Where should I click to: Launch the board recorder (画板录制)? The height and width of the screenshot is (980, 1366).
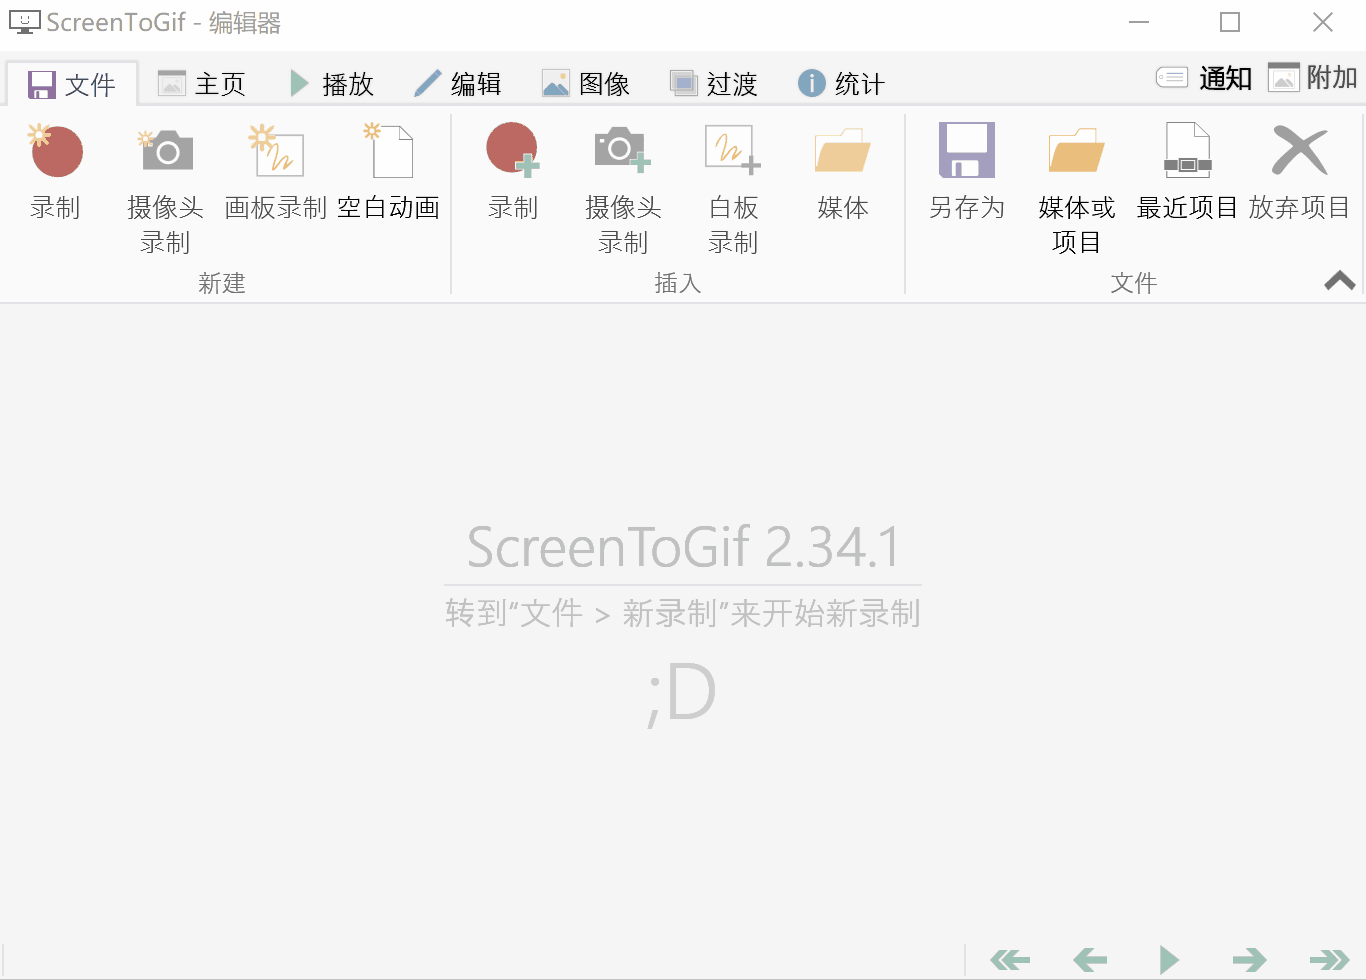[x=276, y=170]
